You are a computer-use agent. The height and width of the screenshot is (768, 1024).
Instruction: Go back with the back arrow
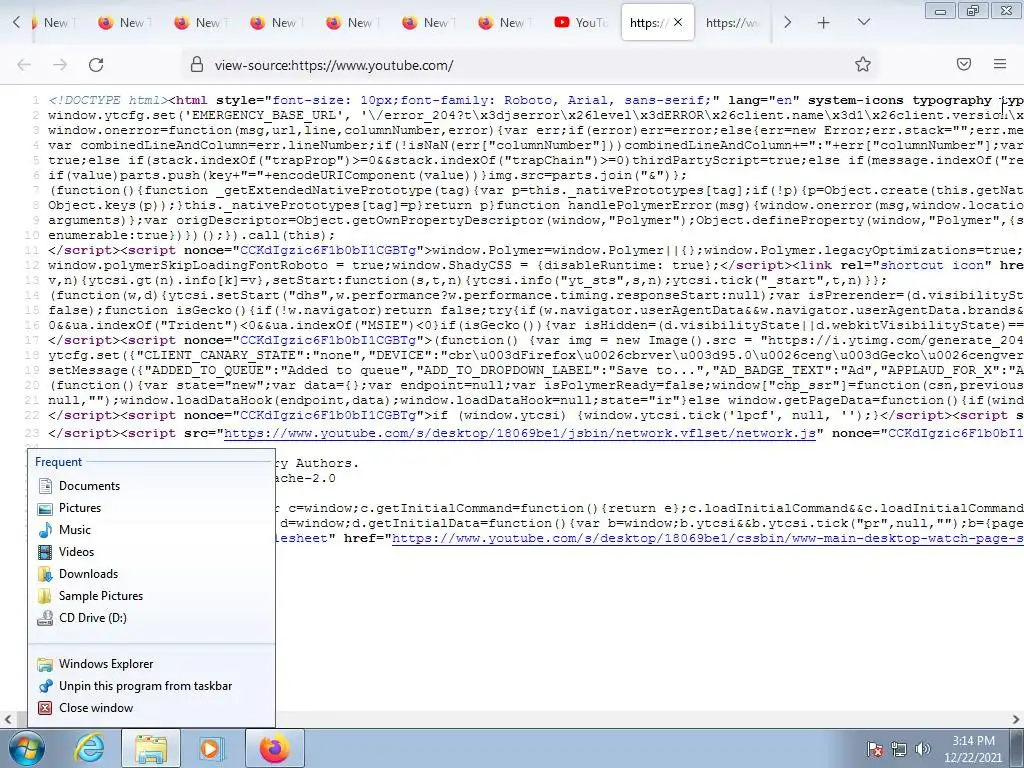(x=24, y=65)
